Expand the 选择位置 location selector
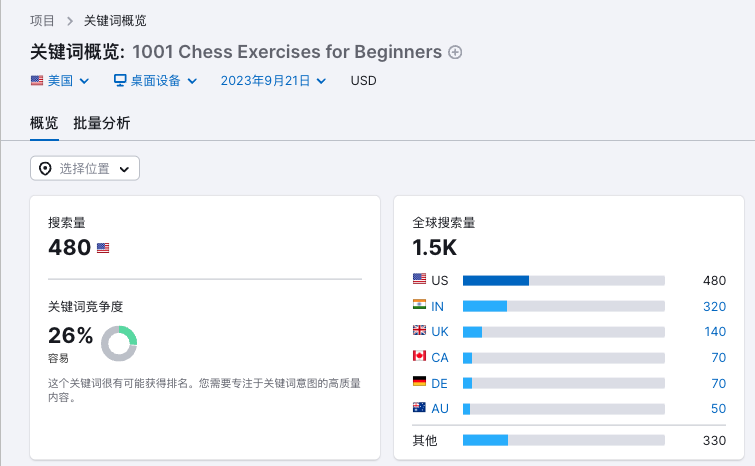Image resolution: width=755 pixels, height=466 pixels. 85,169
